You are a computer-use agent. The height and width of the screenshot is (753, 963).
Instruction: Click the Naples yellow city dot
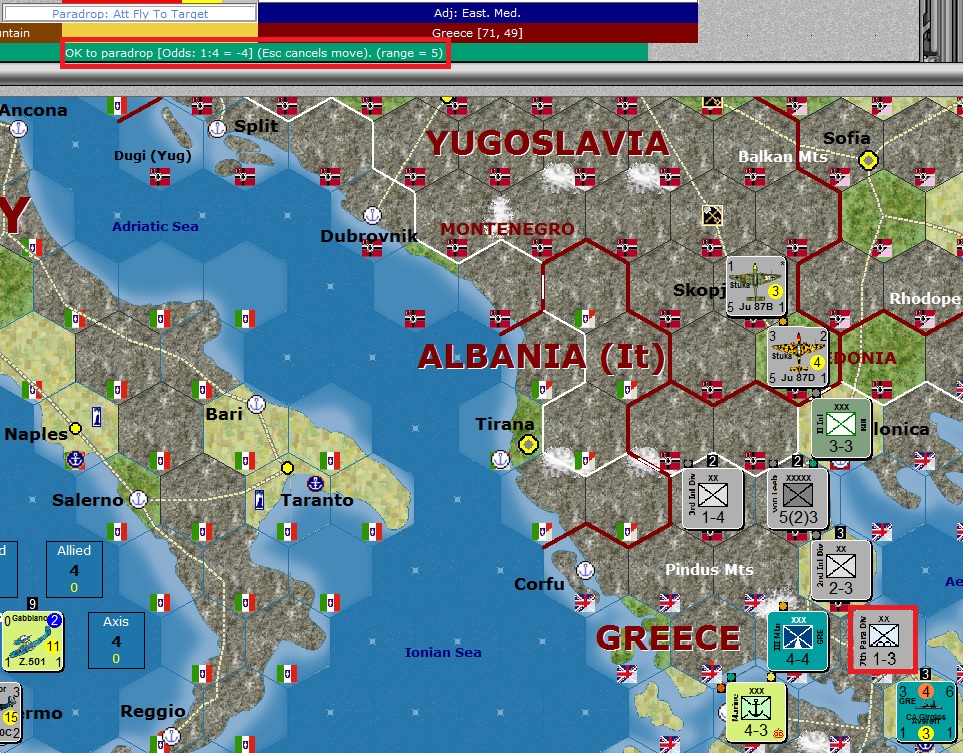click(75, 428)
